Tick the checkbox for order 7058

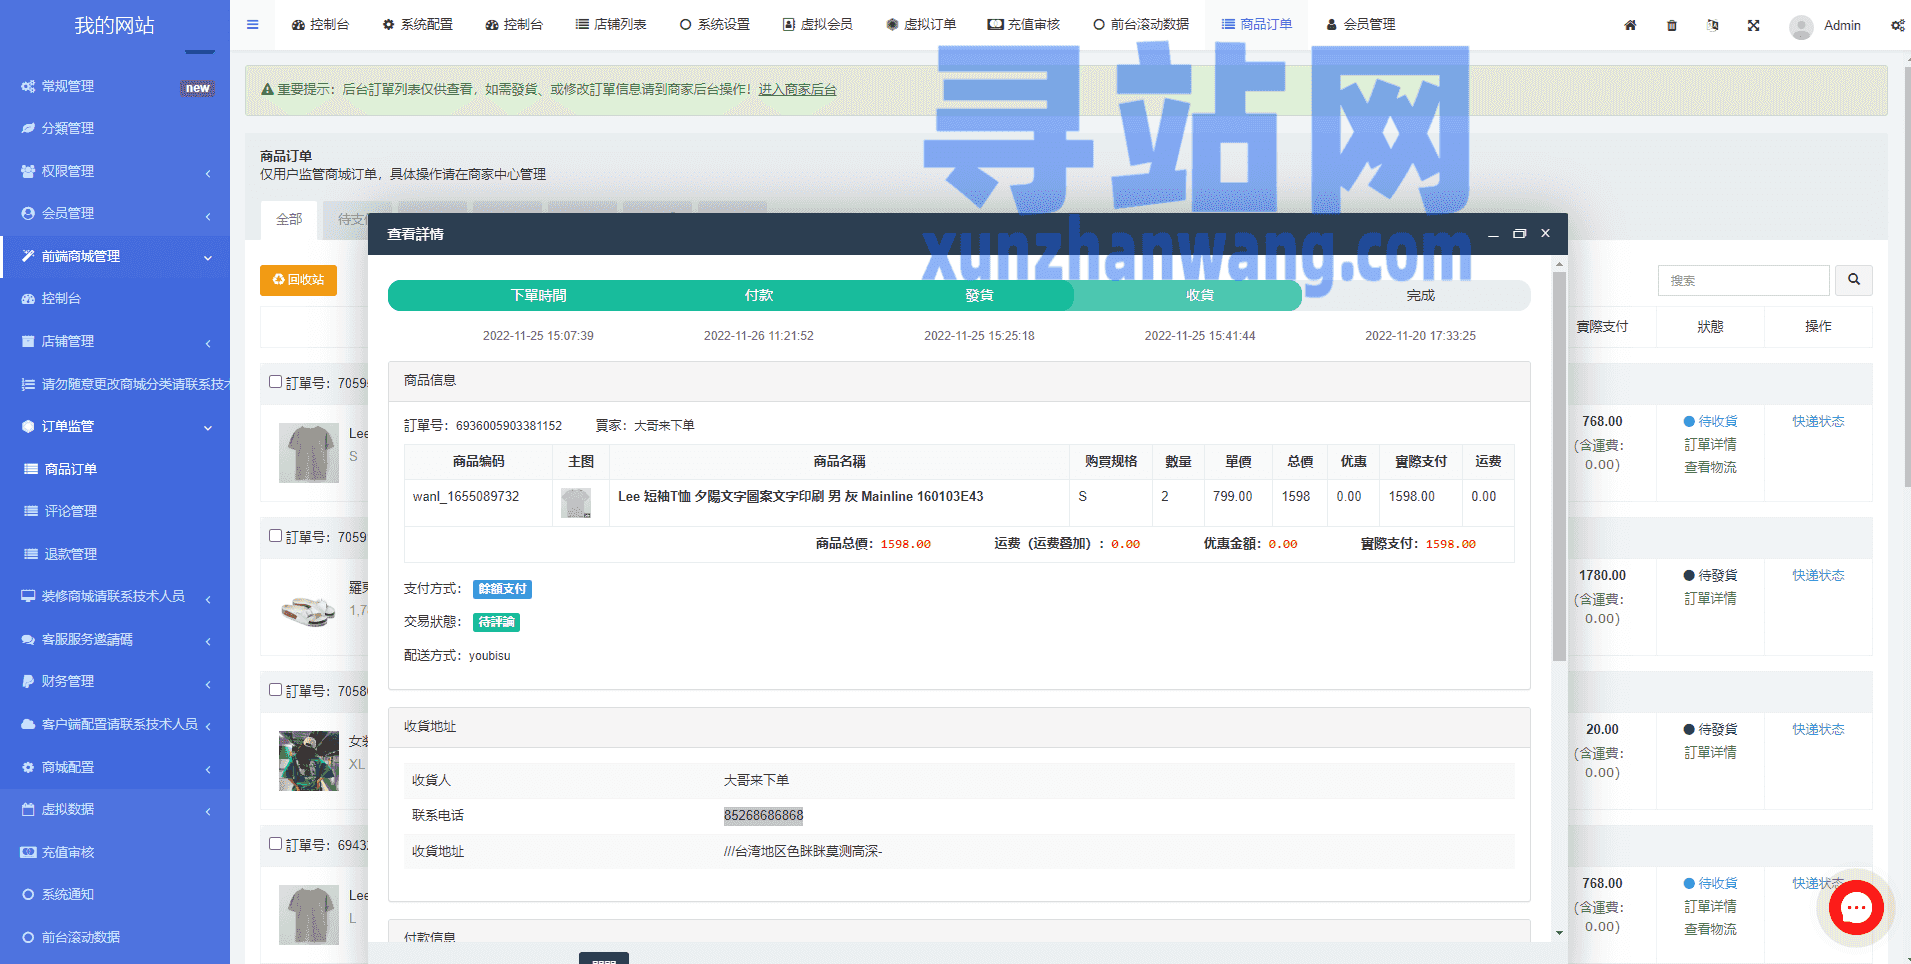pos(275,690)
